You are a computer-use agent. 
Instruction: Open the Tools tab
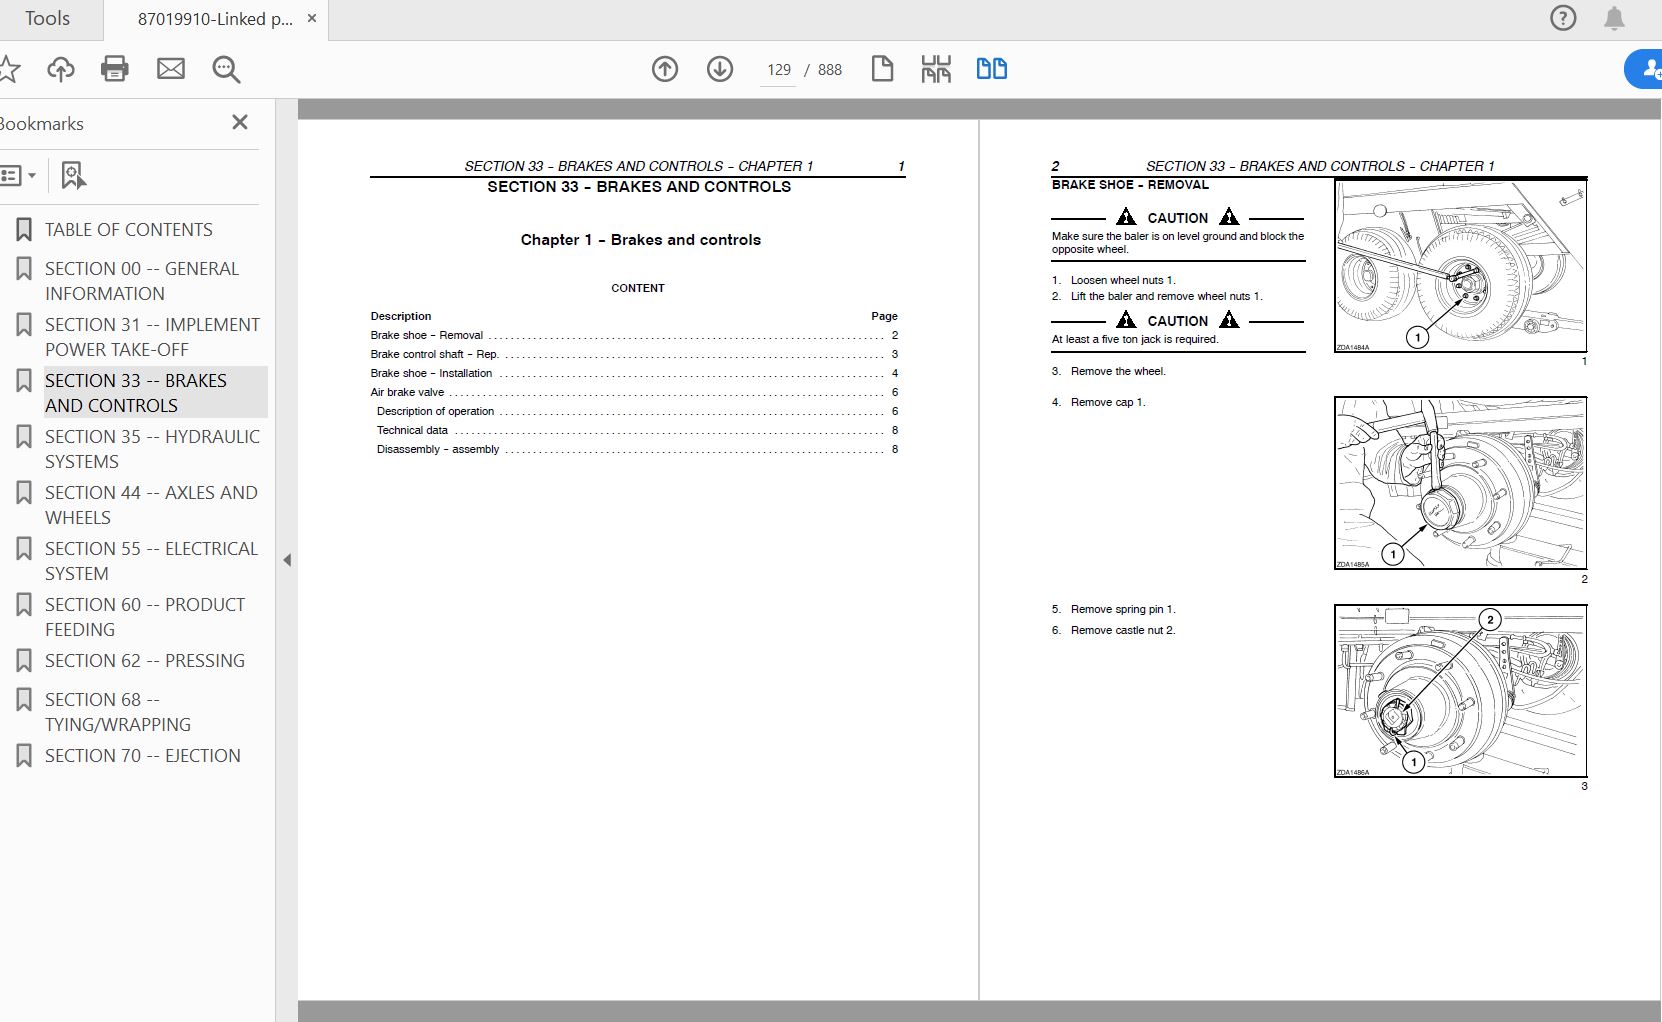[47, 19]
